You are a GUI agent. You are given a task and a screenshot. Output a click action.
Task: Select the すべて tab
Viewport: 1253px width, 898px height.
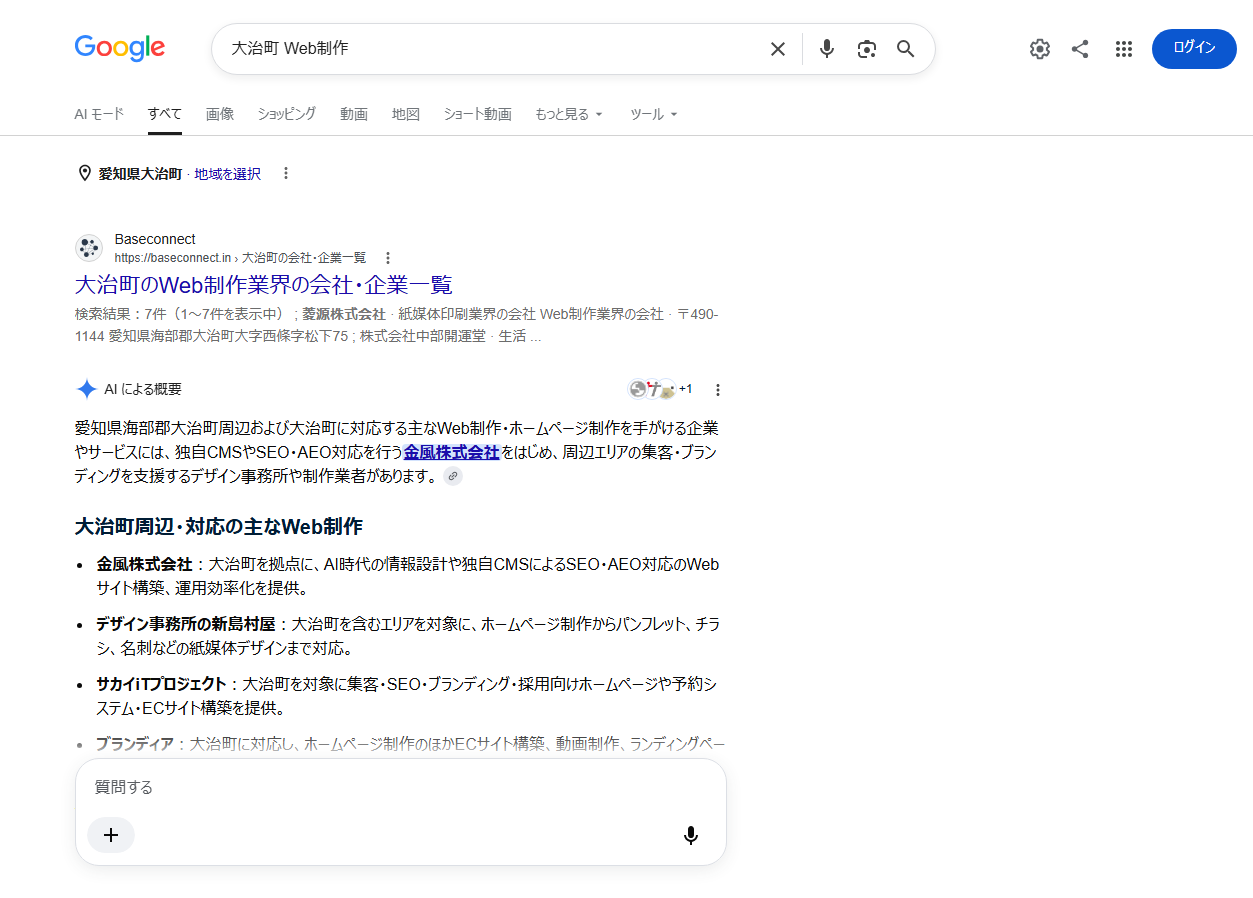pos(165,114)
